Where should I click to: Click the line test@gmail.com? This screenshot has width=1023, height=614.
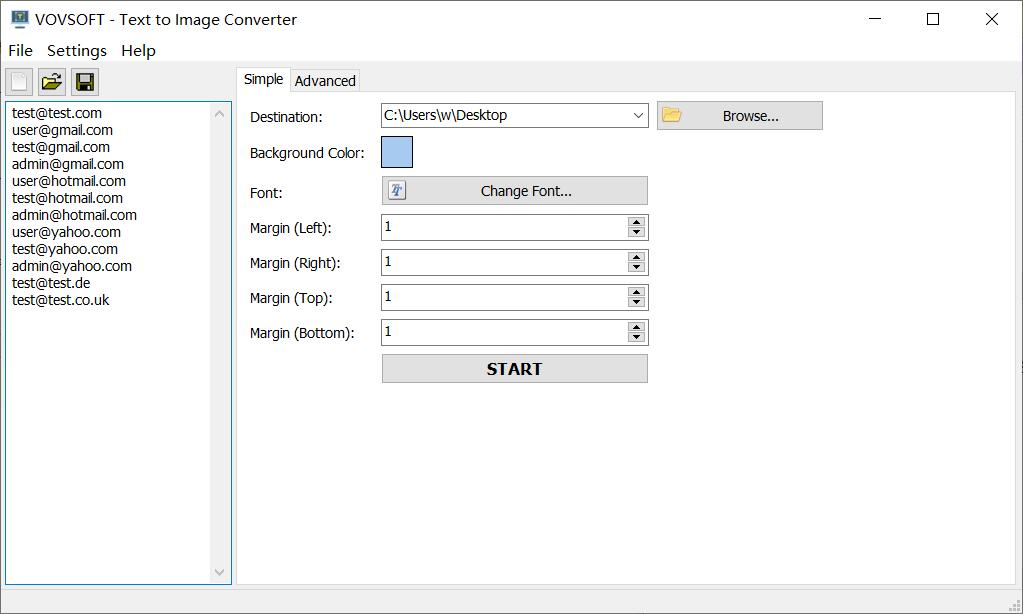pos(61,147)
